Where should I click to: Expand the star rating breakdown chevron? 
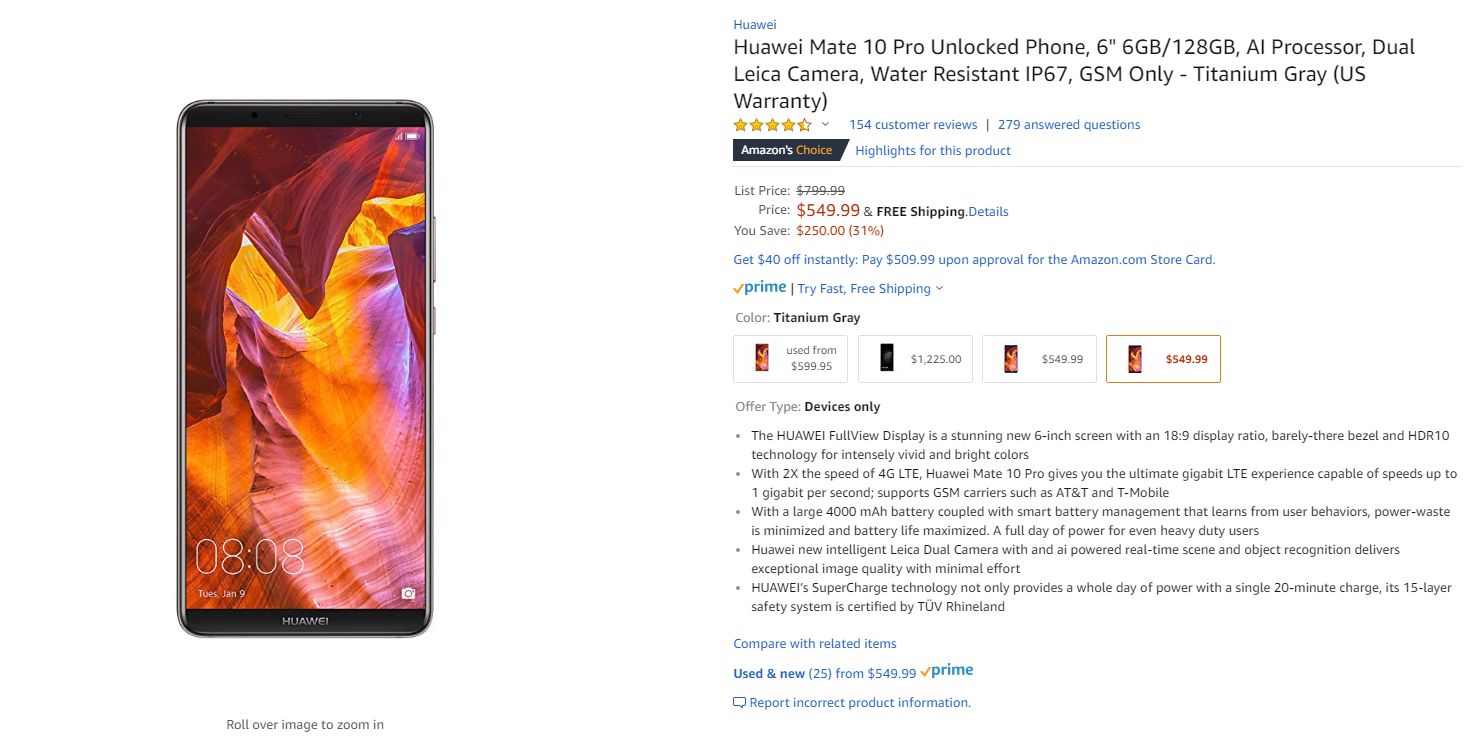(825, 125)
